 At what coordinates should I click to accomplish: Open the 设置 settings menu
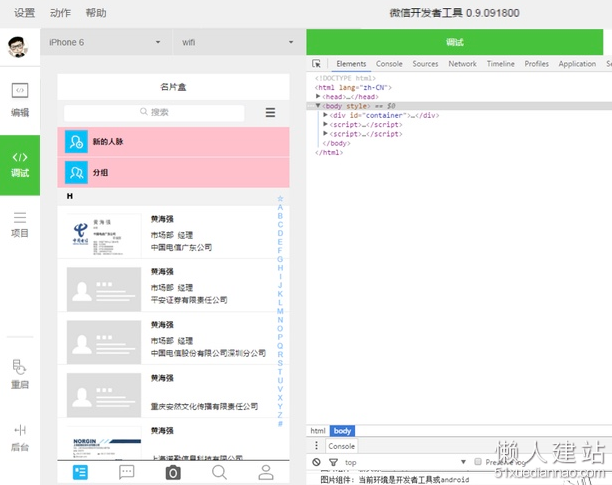25,13
